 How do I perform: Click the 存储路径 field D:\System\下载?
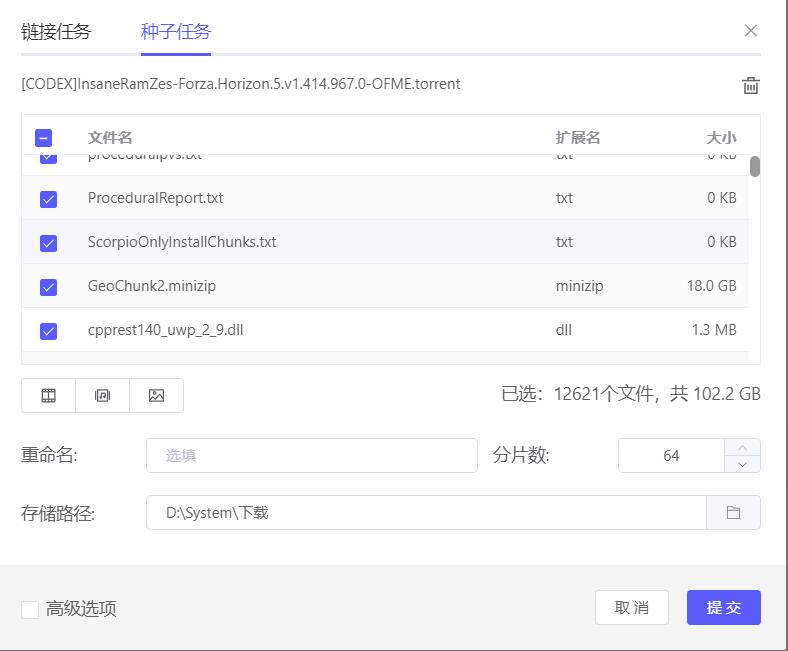pyautogui.click(x=426, y=513)
